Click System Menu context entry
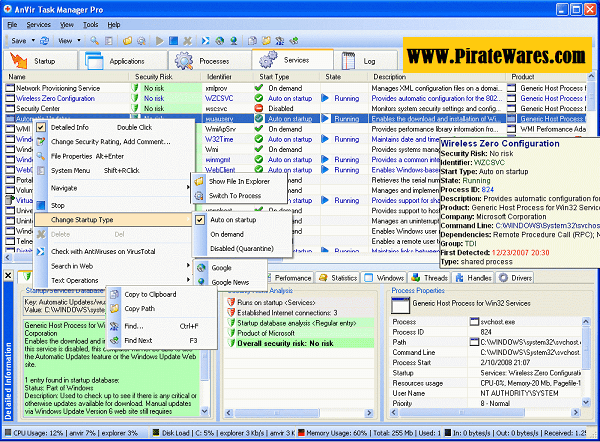 click(x=113, y=170)
